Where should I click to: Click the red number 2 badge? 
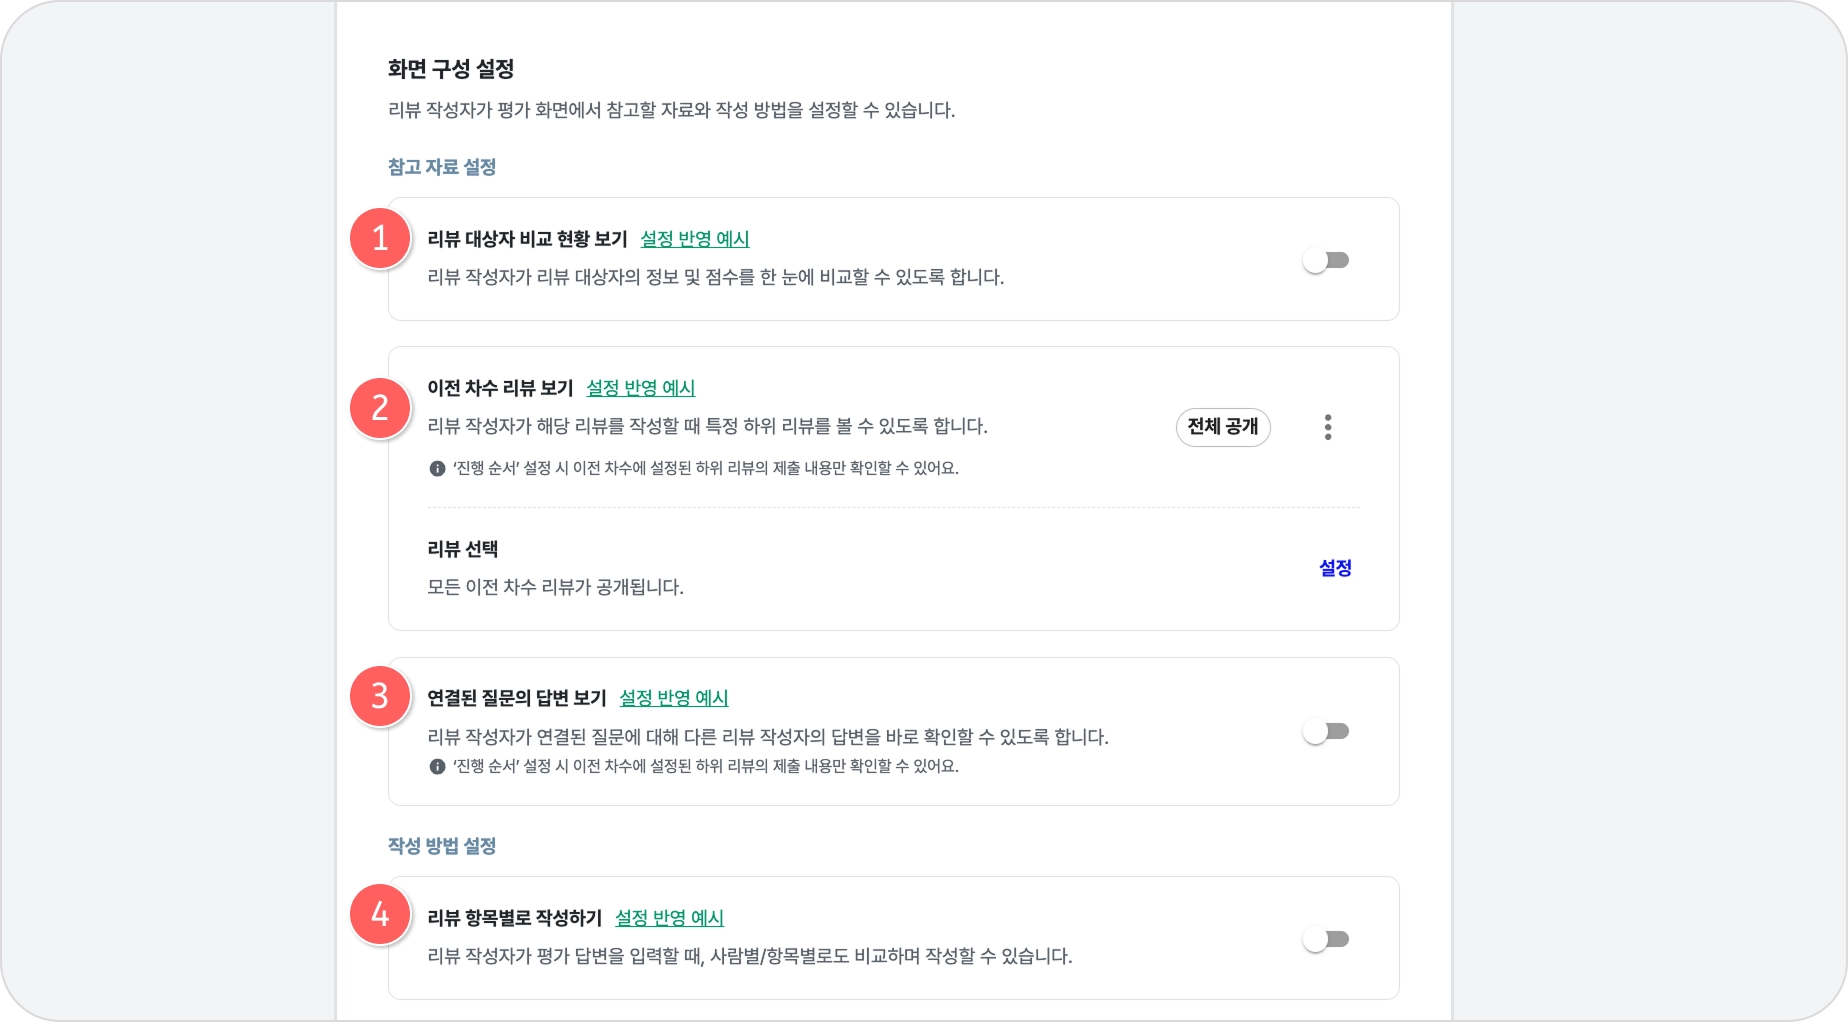click(380, 408)
